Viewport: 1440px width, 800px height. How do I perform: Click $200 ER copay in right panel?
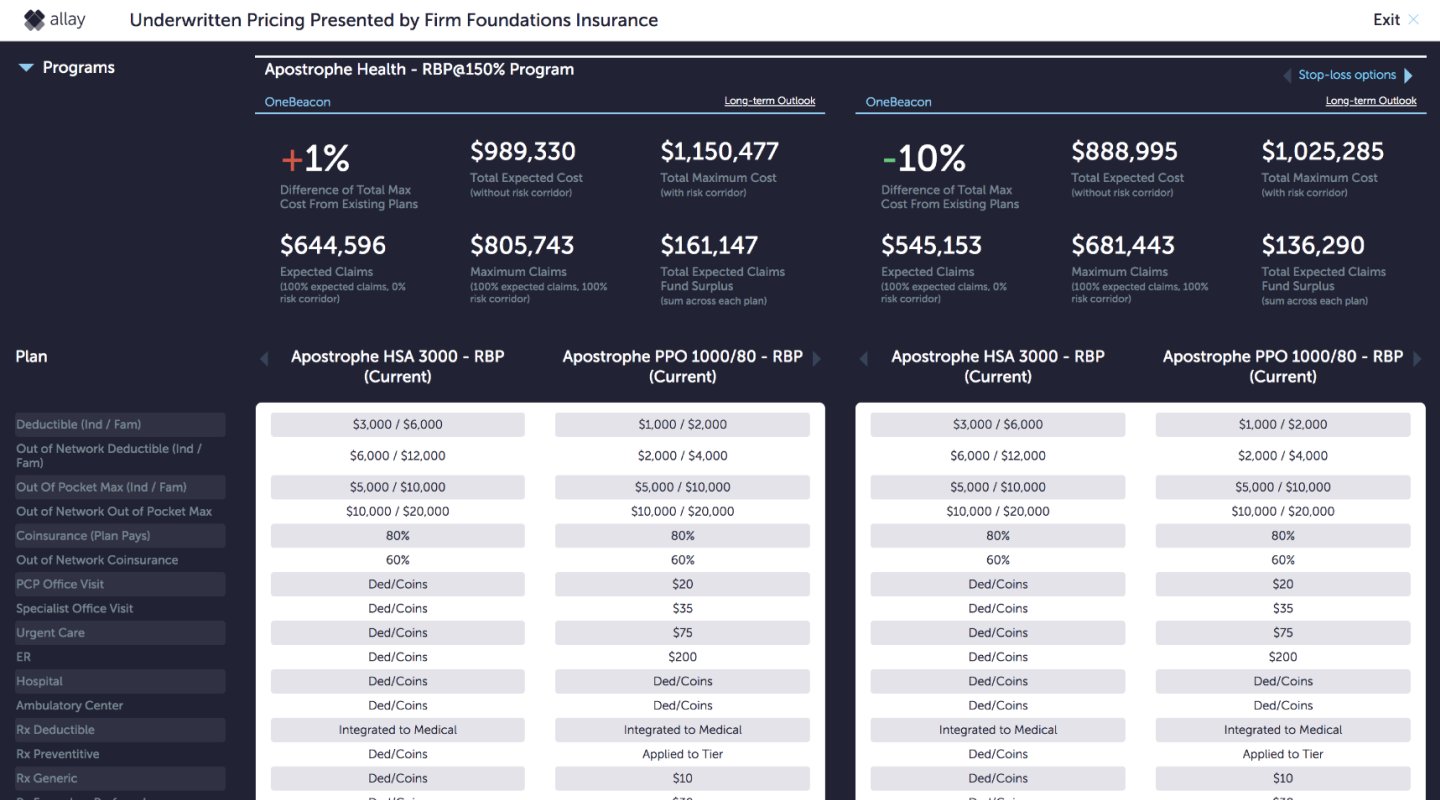pyautogui.click(x=1283, y=657)
